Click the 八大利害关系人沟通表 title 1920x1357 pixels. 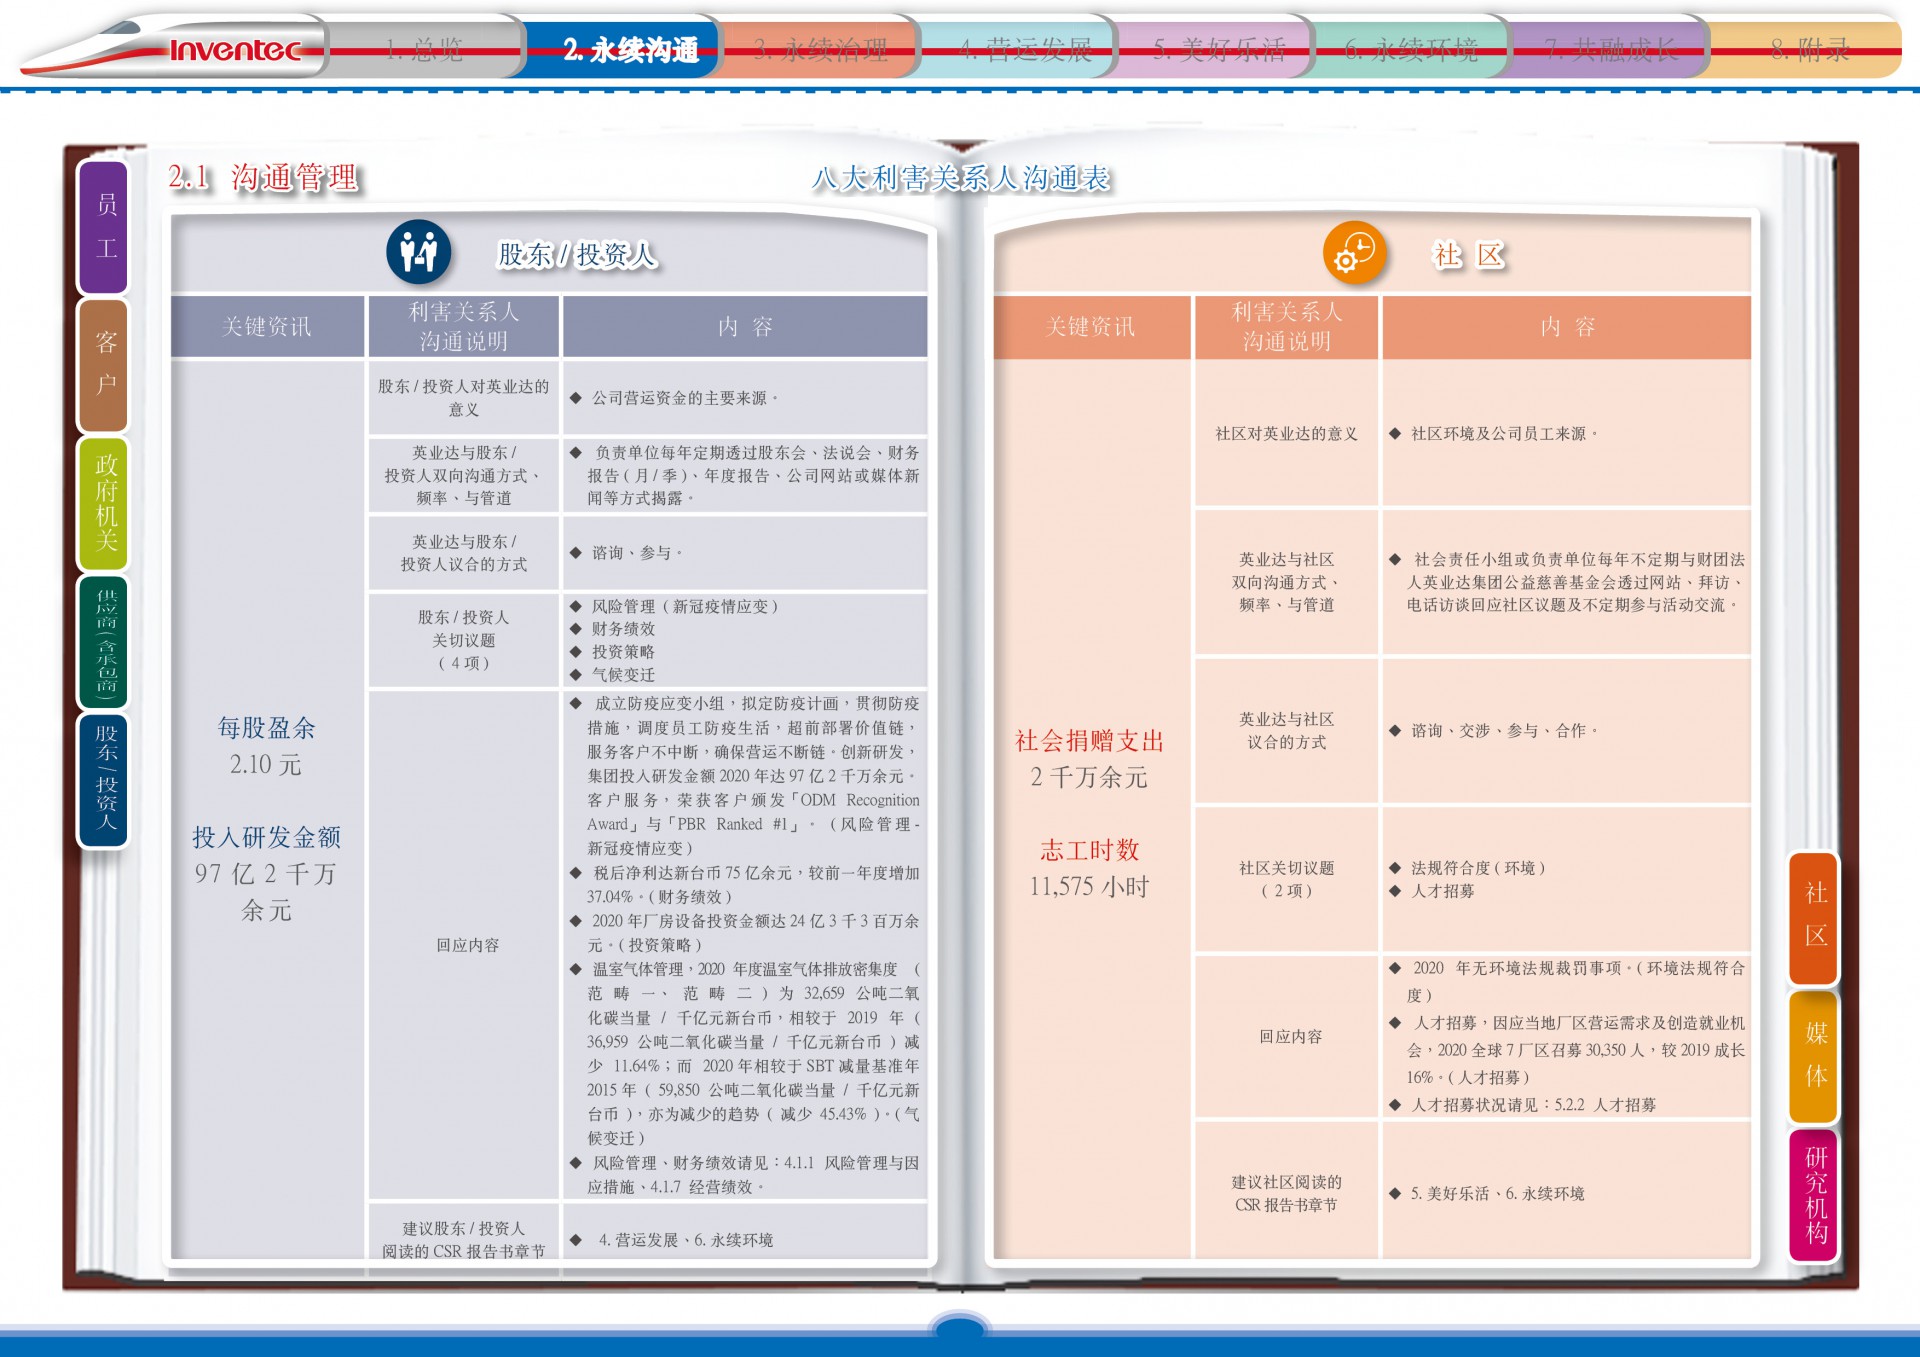(961, 179)
